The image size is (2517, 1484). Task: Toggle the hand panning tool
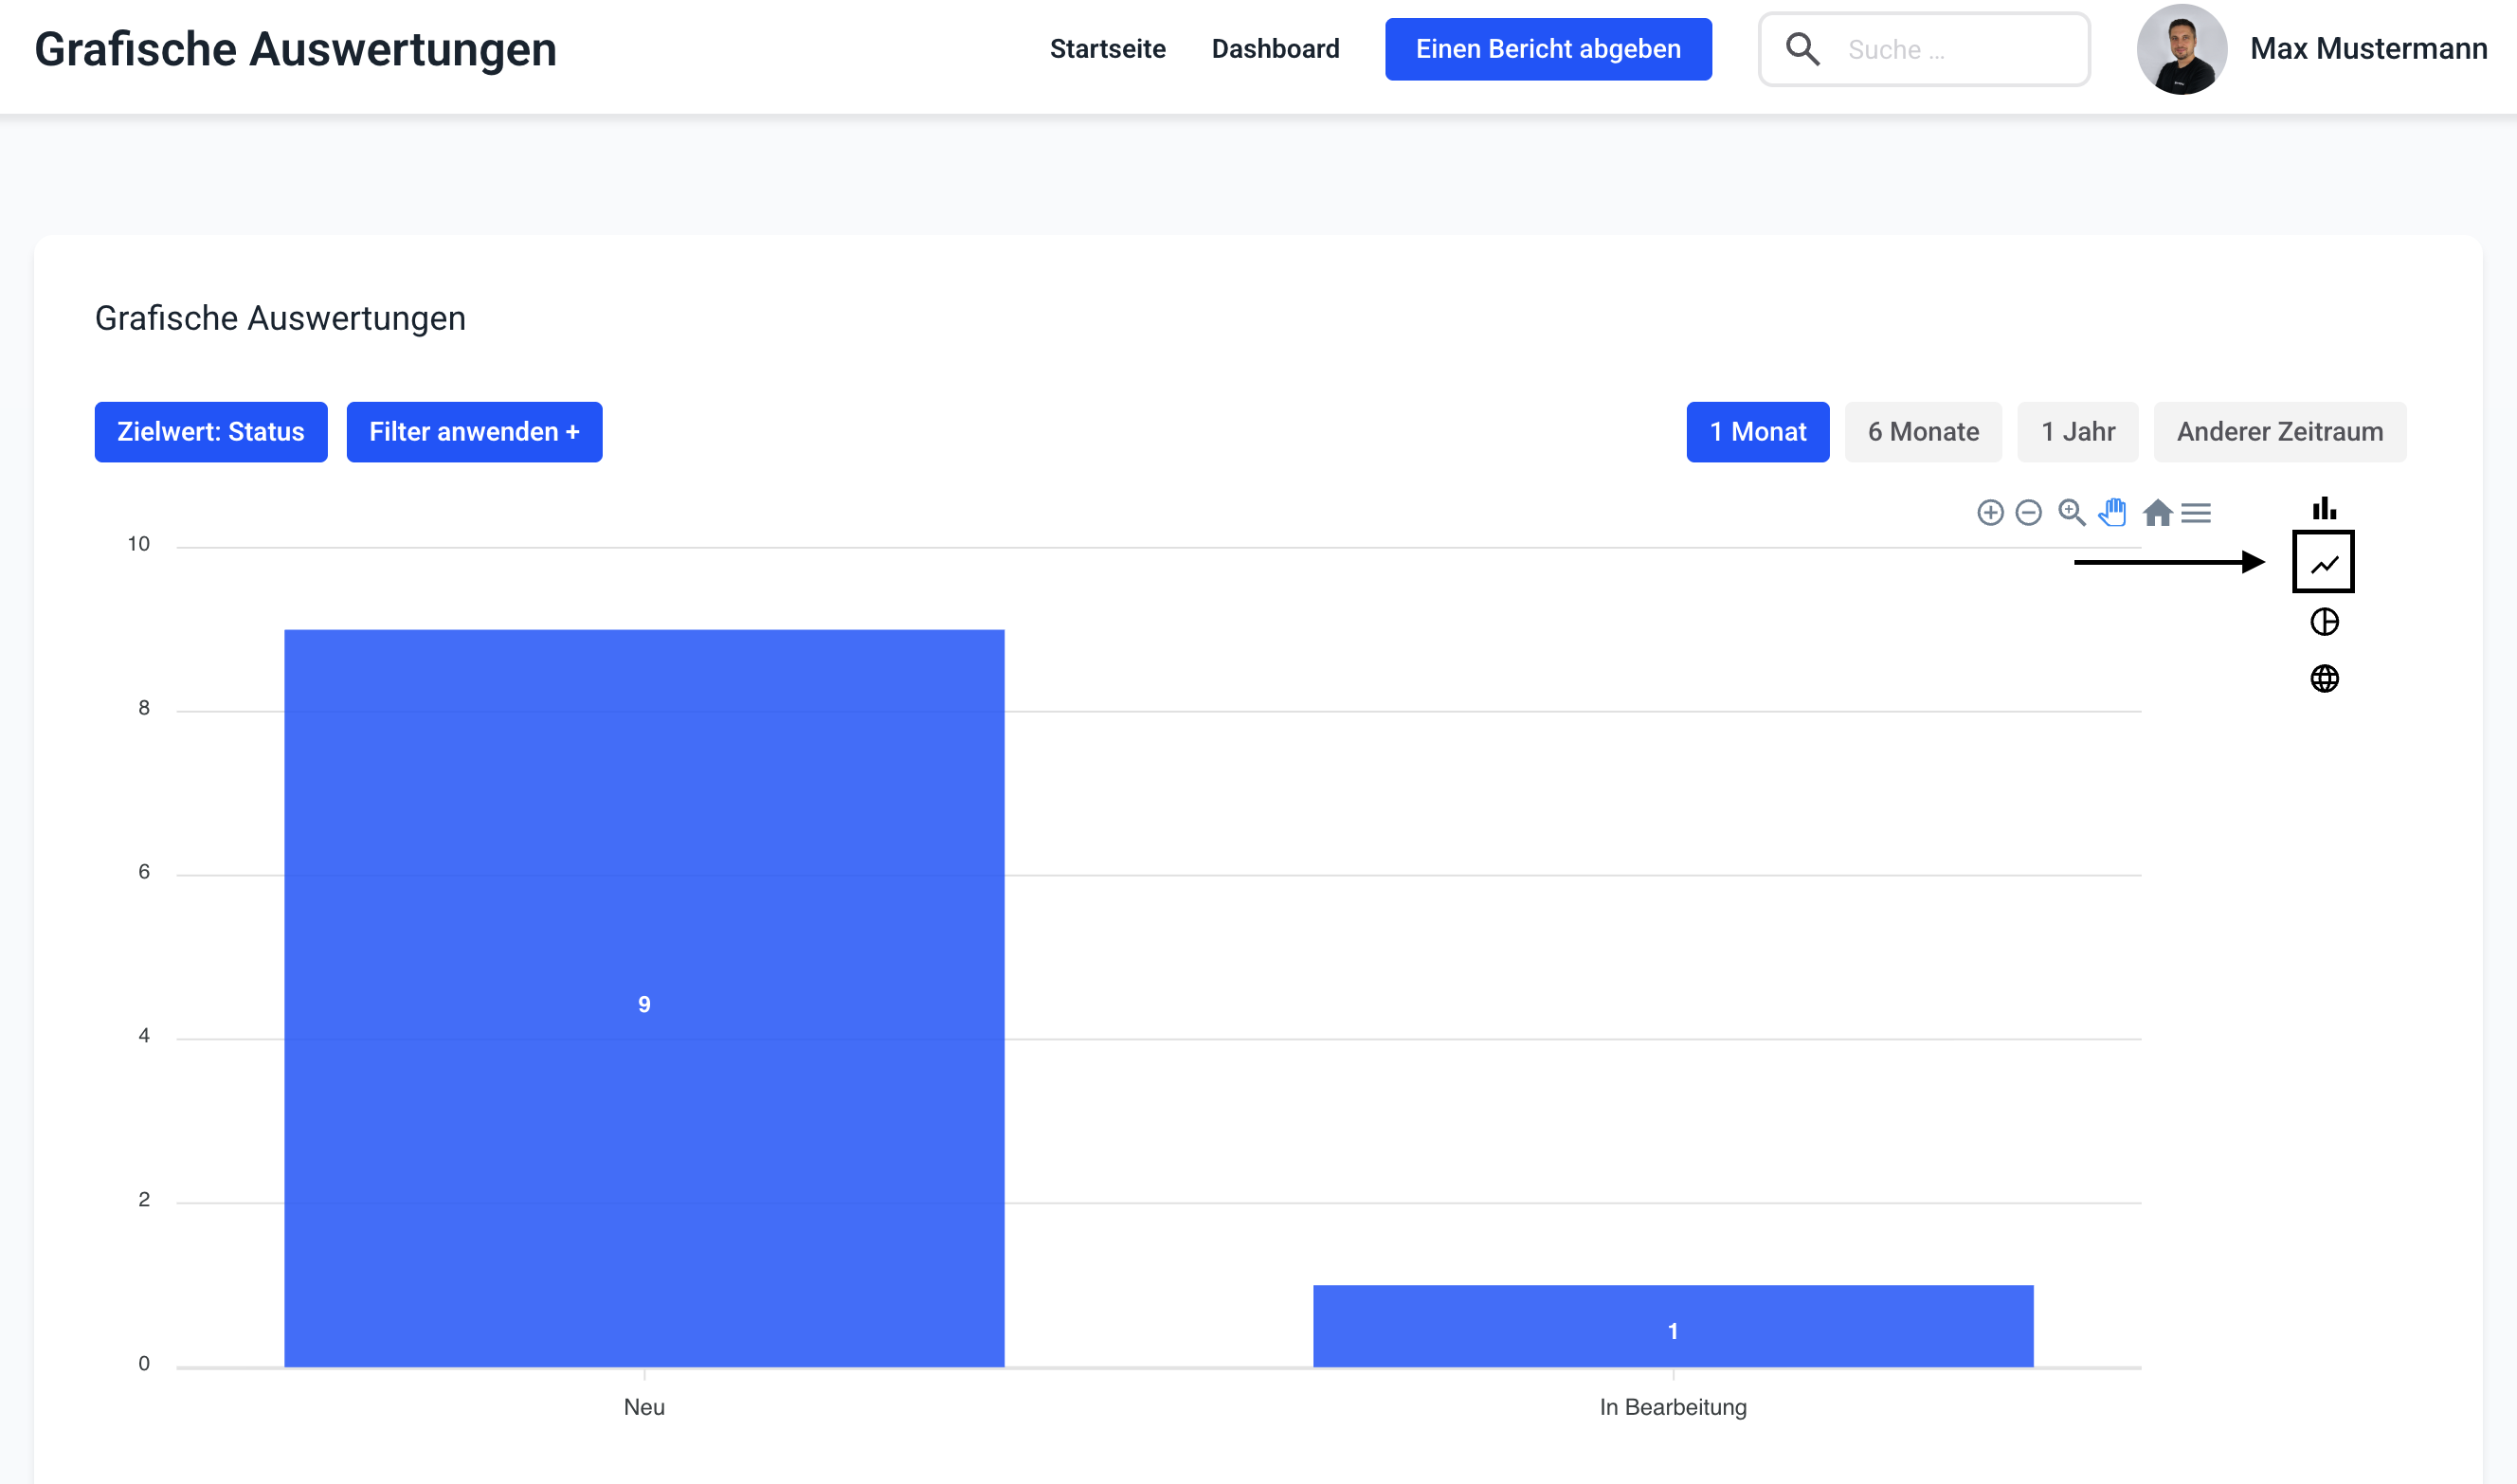[2113, 512]
